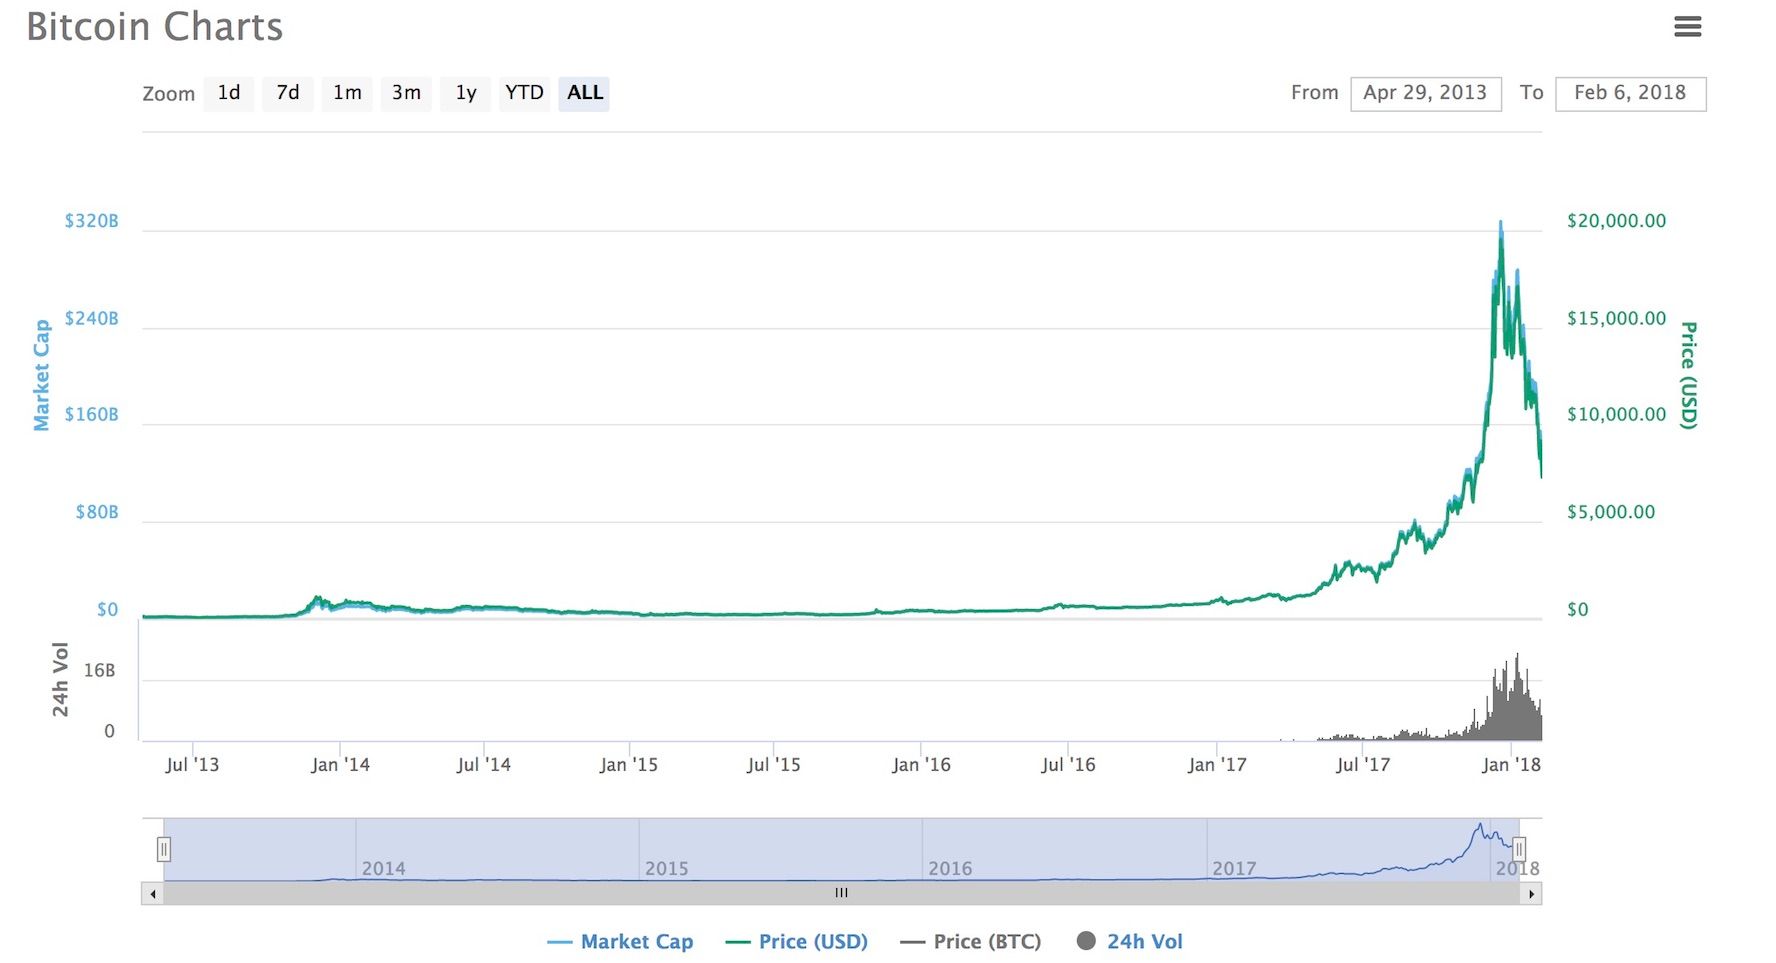Viewport: 1776px width, 963px height.
Task: Click 2016 in the navigator timeline
Action: coord(950,868)
